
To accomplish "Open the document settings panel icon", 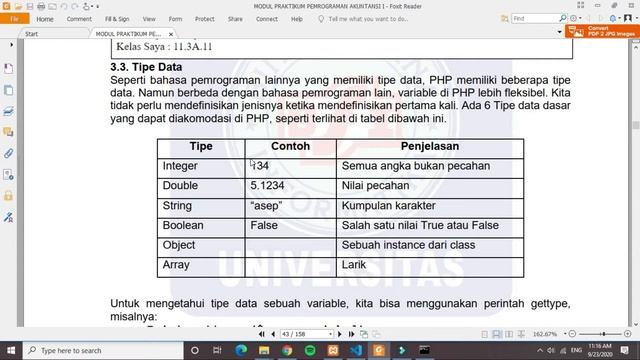I will tap(8, 175).
